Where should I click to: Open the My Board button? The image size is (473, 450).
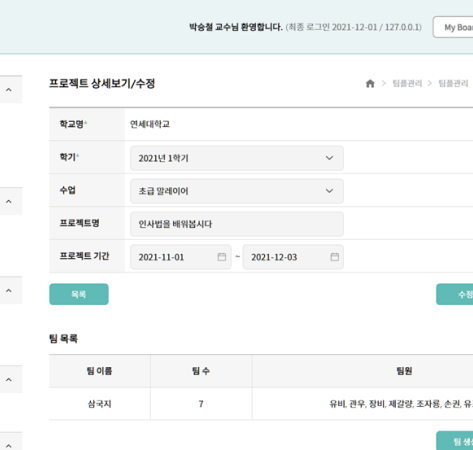453,27
